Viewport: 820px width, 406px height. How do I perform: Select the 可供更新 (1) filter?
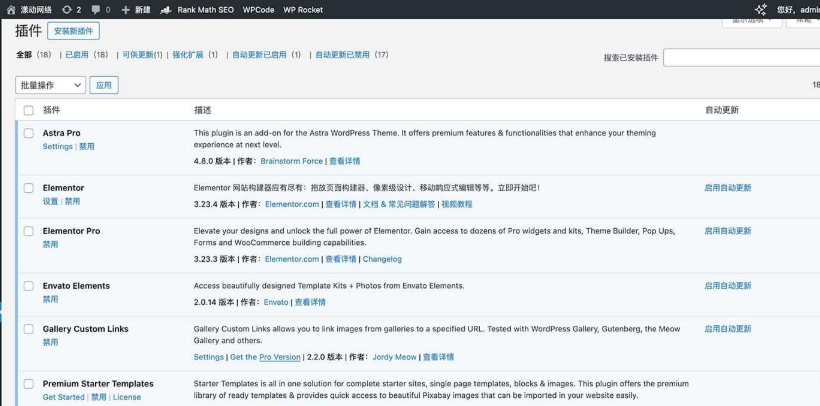pos(142,54)
